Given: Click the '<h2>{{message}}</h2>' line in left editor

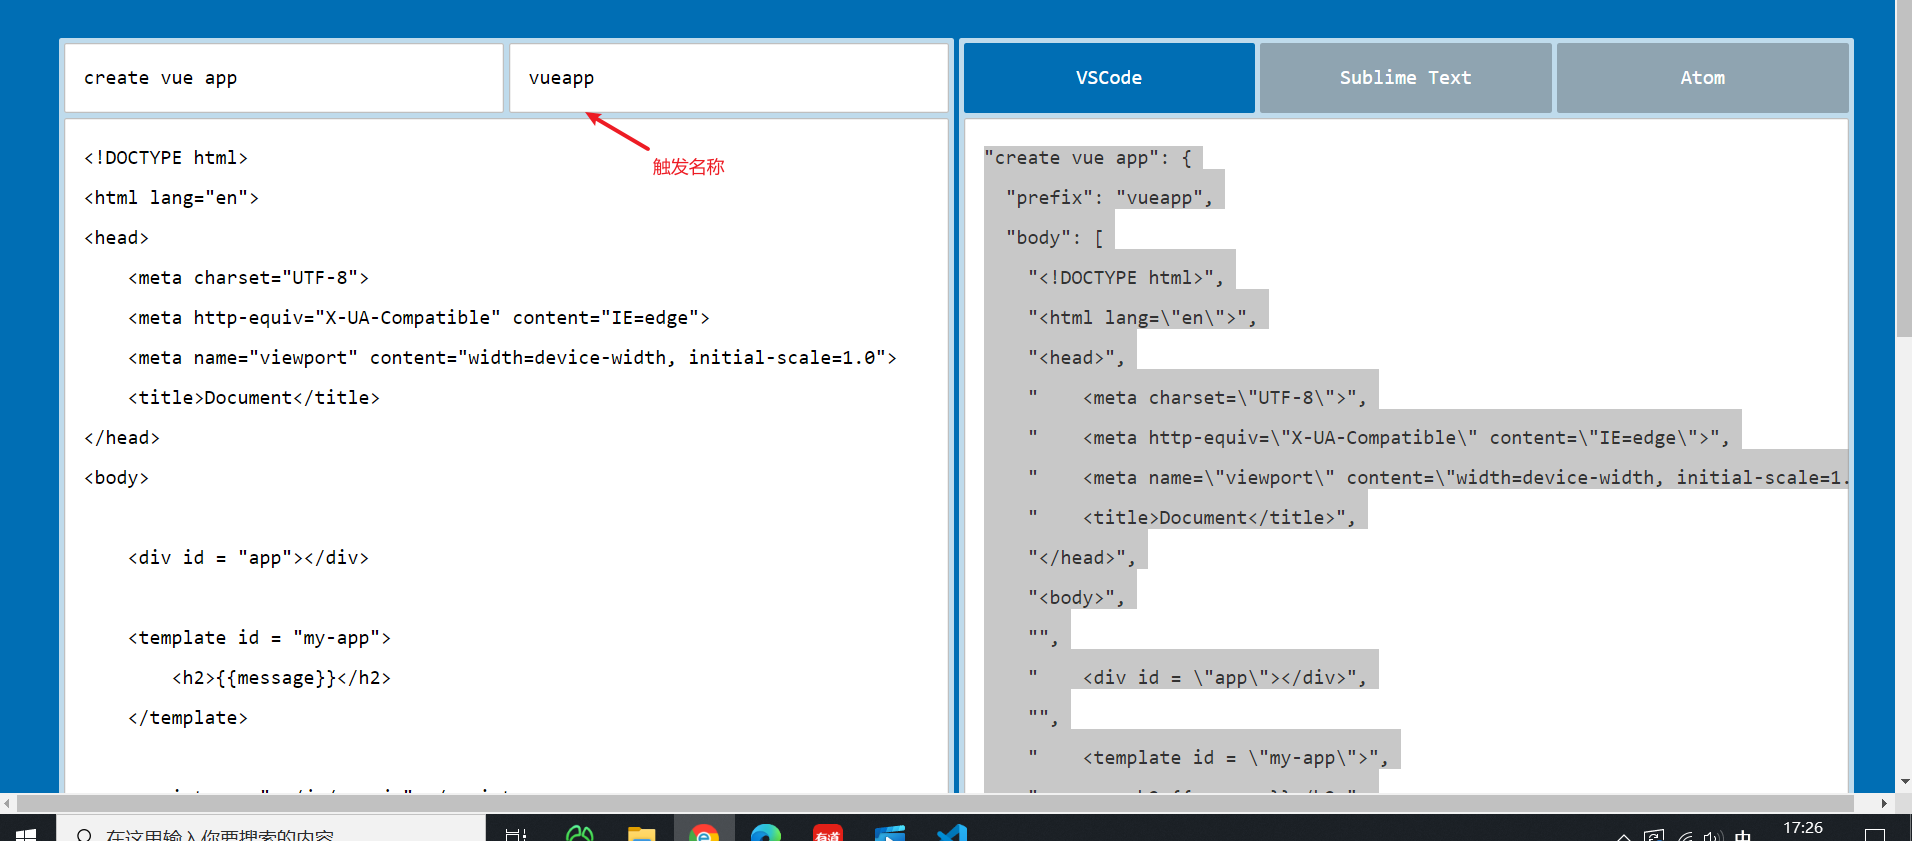Looking at the screenshot, I should click(281, 678).
